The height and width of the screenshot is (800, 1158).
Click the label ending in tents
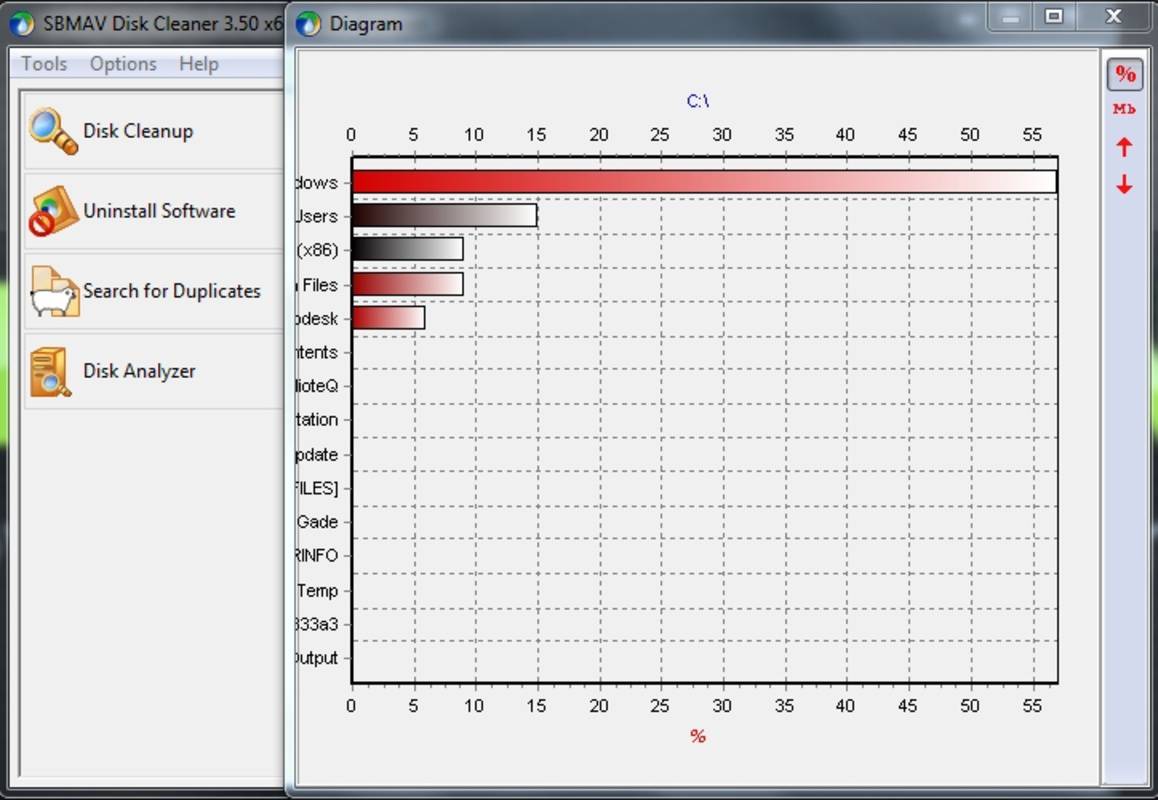pos(316,352)
